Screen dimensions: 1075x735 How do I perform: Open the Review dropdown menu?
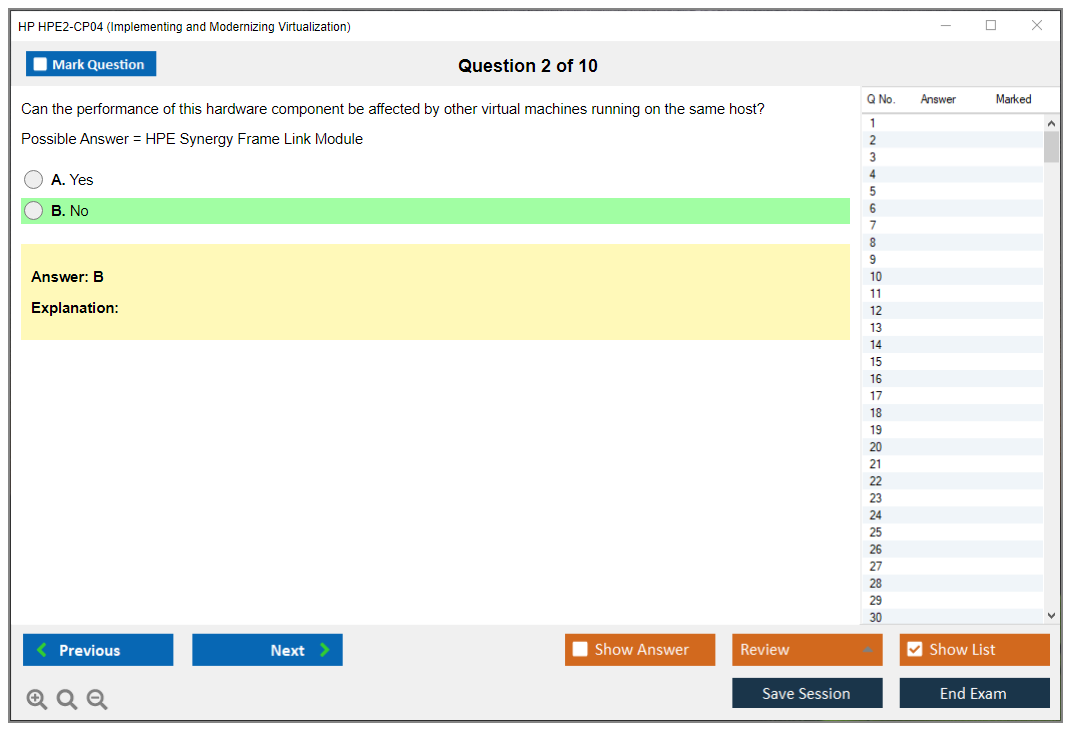point(807,650)
